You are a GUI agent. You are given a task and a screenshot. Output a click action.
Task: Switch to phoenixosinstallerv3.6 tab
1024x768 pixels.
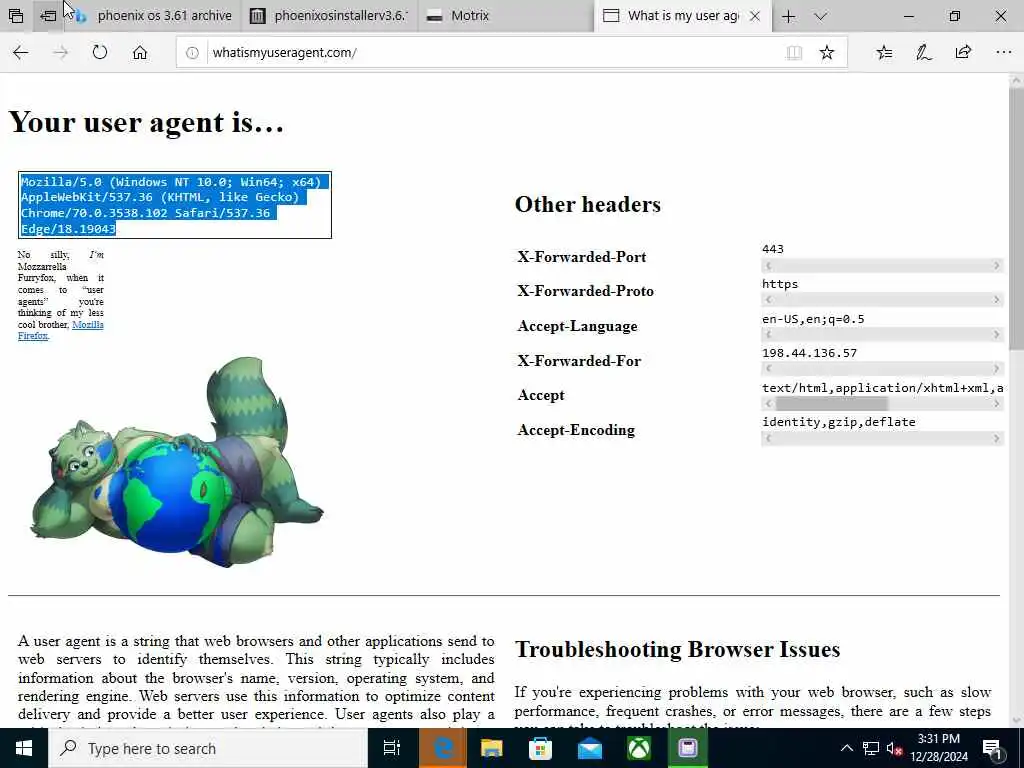click(328, 16)
